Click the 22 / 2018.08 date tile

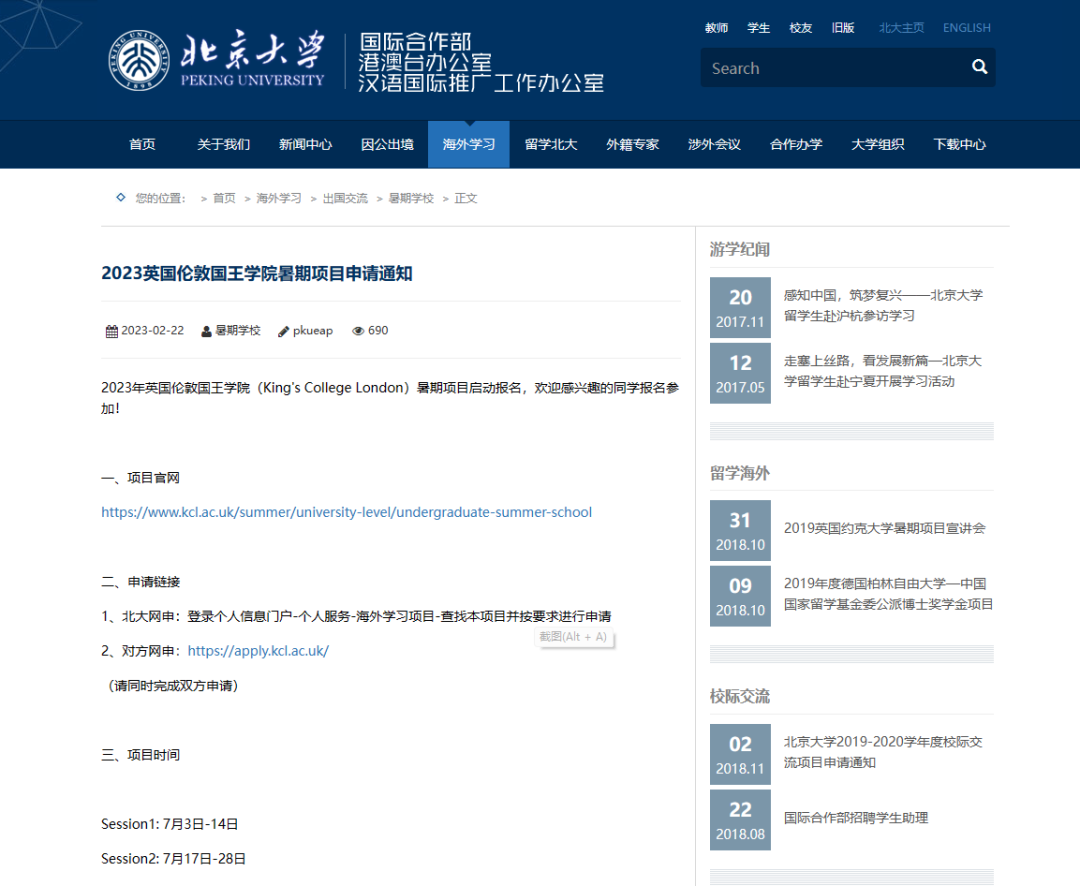[740, 820]
